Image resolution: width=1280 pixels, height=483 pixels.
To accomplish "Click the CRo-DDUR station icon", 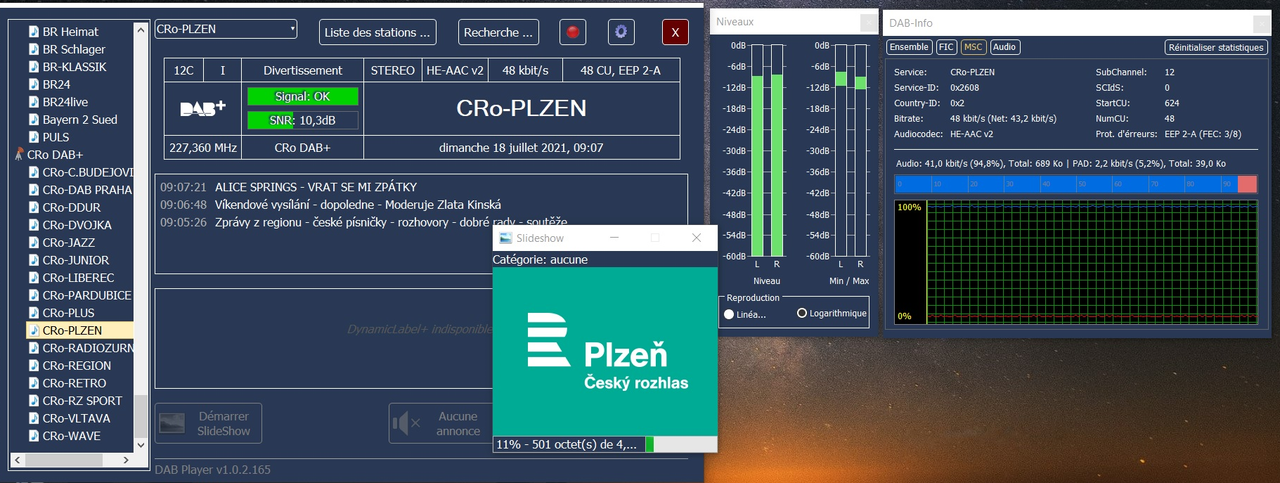I will pyautogui.click(x=34, y=208).
